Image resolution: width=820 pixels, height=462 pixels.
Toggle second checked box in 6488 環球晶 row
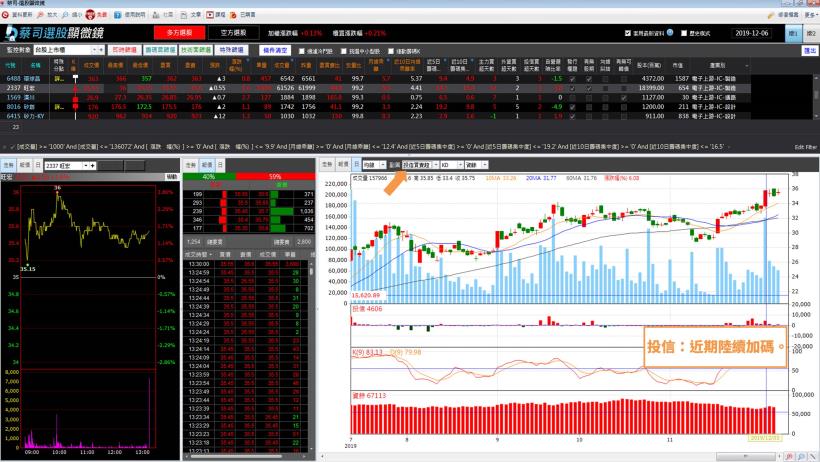point(589,79)
